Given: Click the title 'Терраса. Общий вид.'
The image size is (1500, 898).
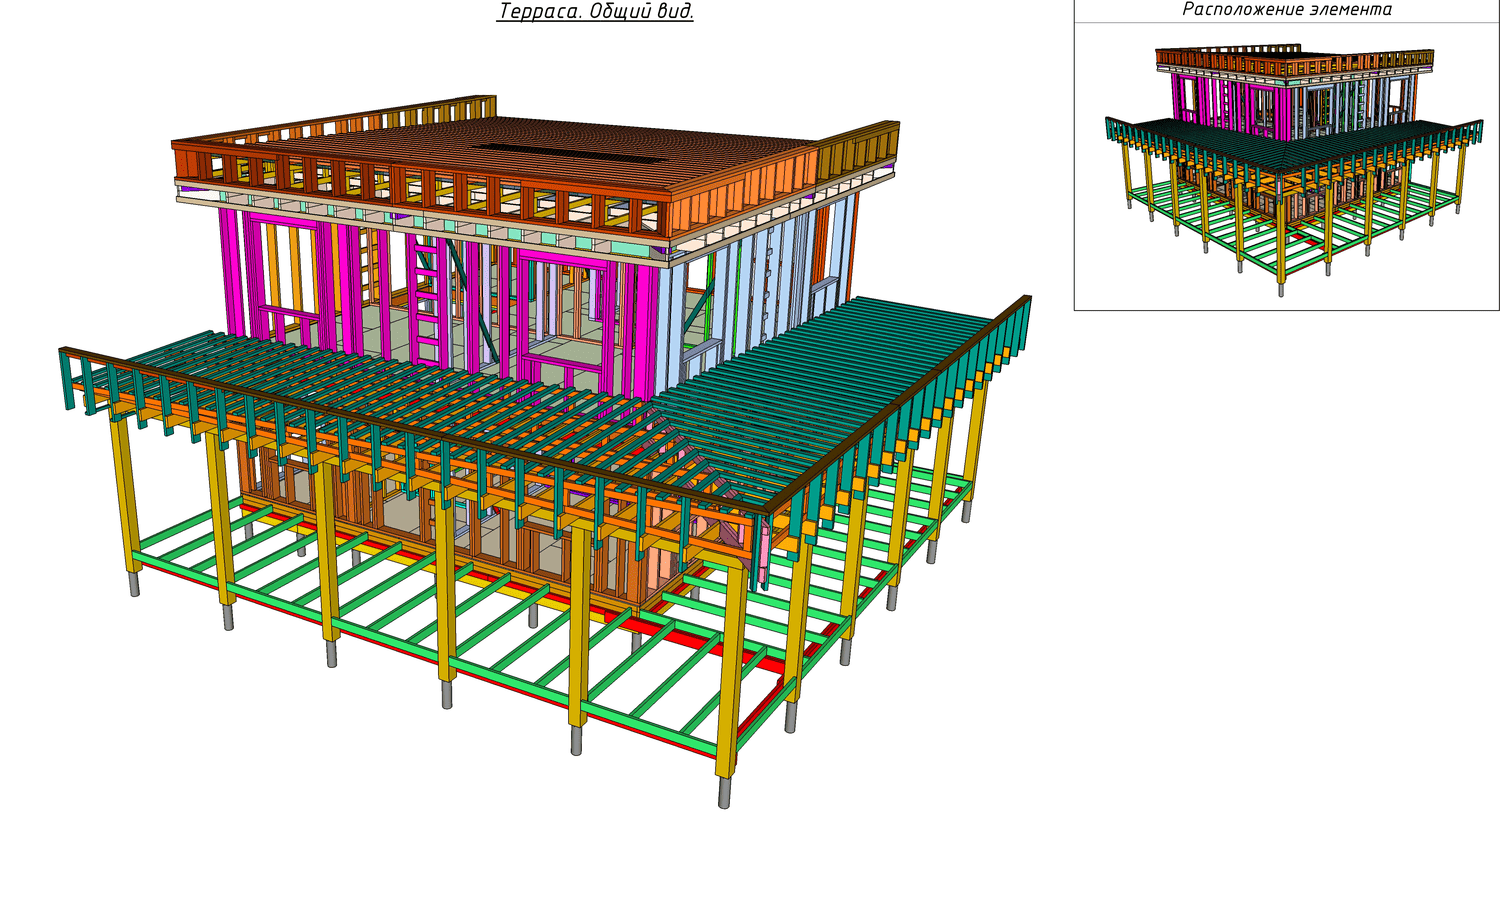Looking at the screenshot, I should click(x=595, y=12).
